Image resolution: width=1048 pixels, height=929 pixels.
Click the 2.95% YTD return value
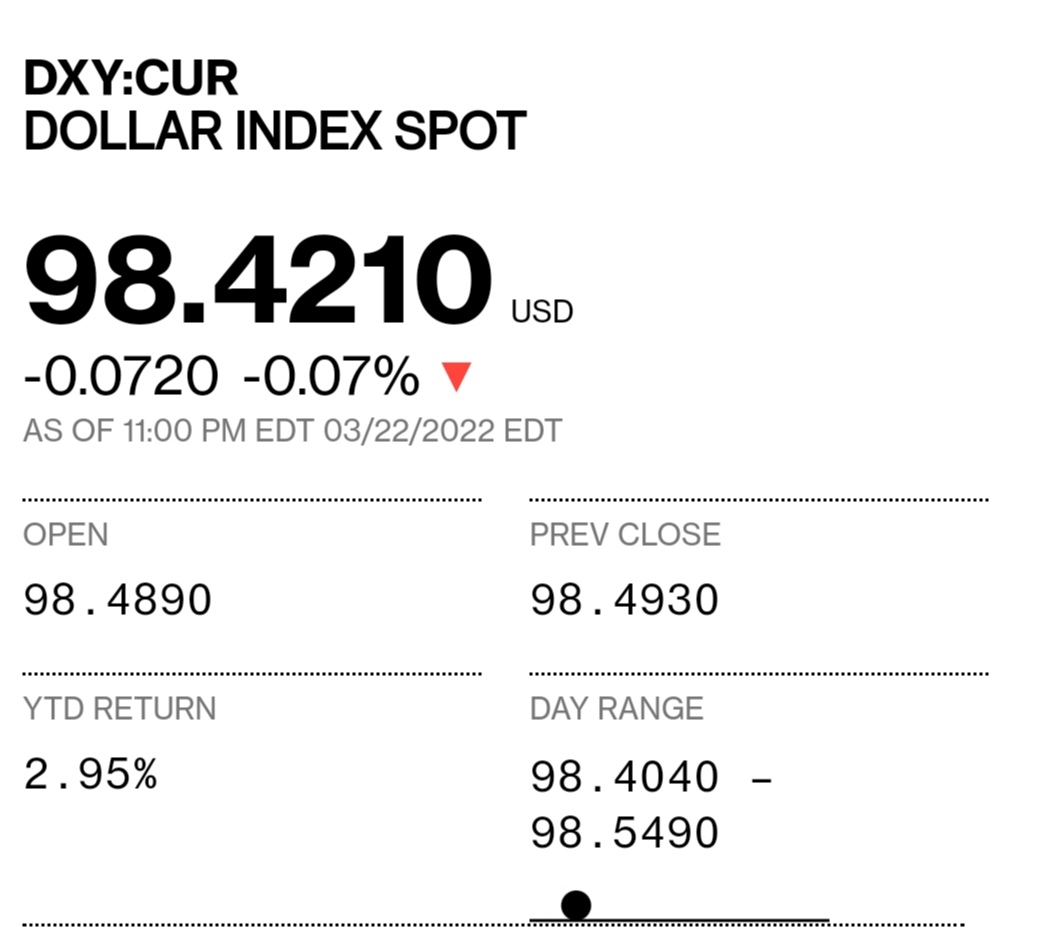point(90,774)
